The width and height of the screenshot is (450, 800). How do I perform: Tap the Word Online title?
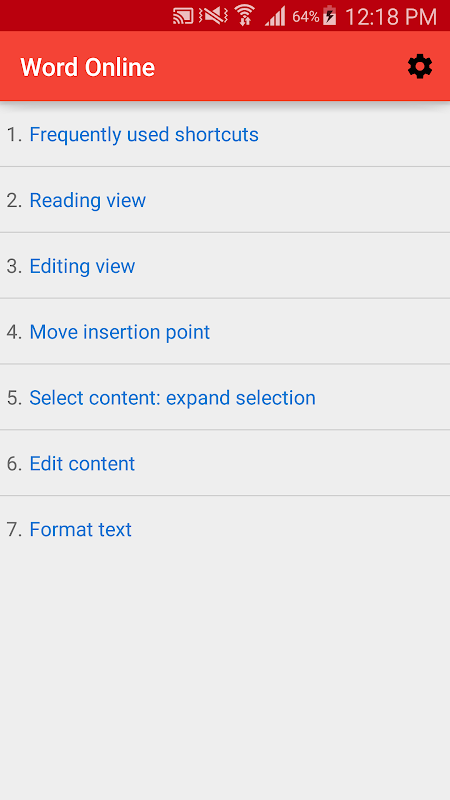[87, 67]
